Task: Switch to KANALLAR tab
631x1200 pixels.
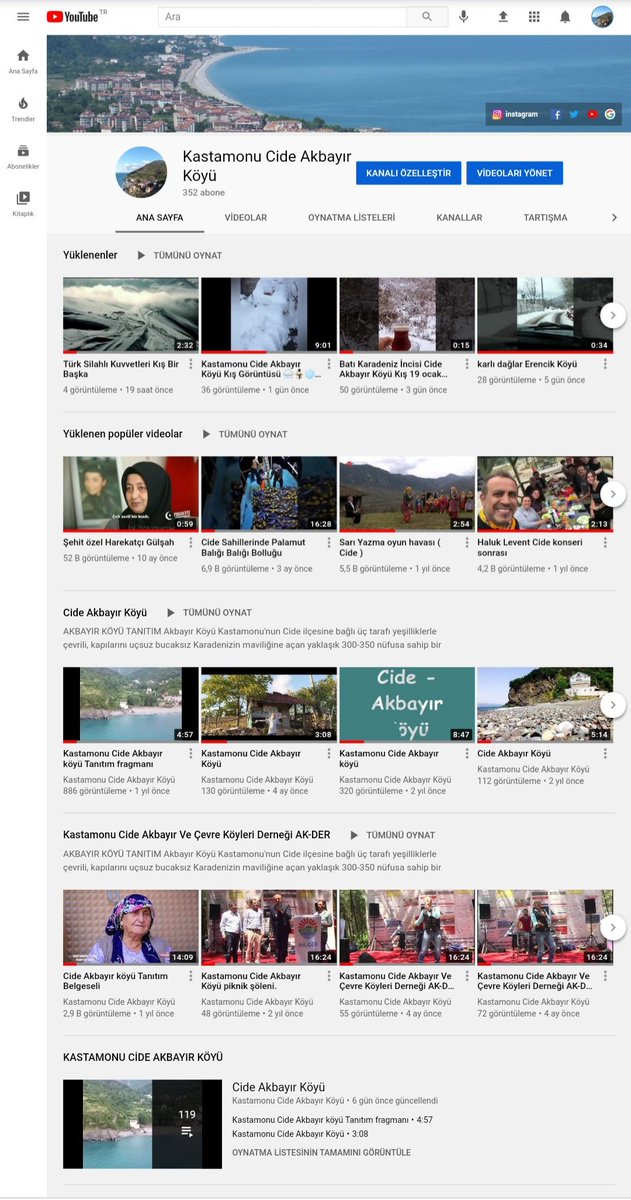Action: click(x=460, y=217)
